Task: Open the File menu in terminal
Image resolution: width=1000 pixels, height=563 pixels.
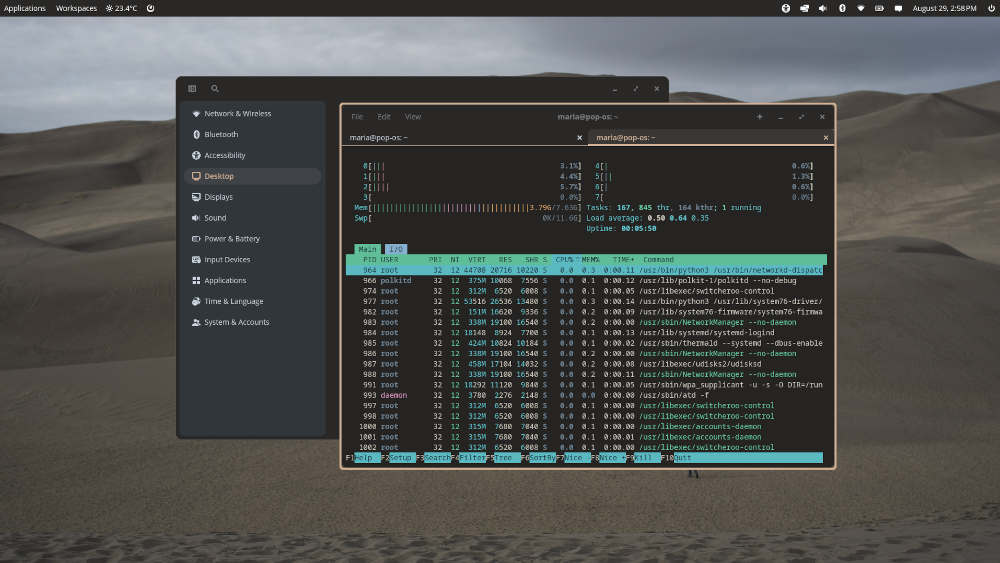Action: pos(357,117)
